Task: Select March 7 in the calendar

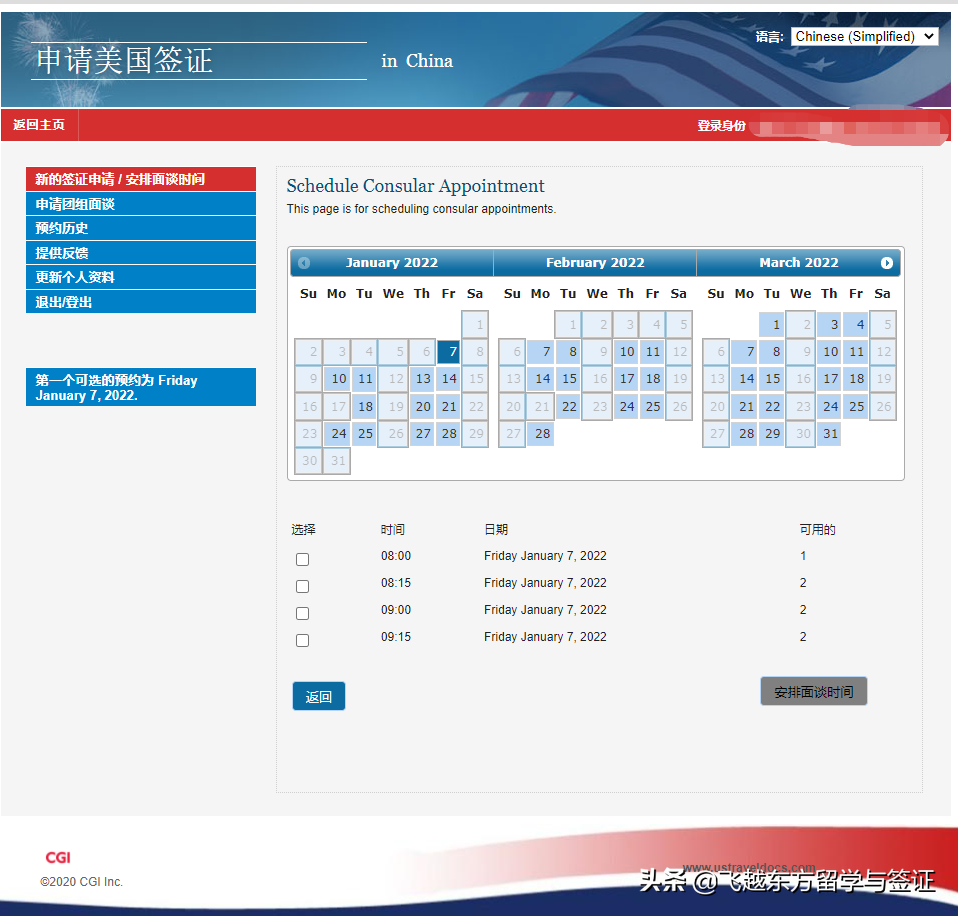Action: click(x=744, y=351)
